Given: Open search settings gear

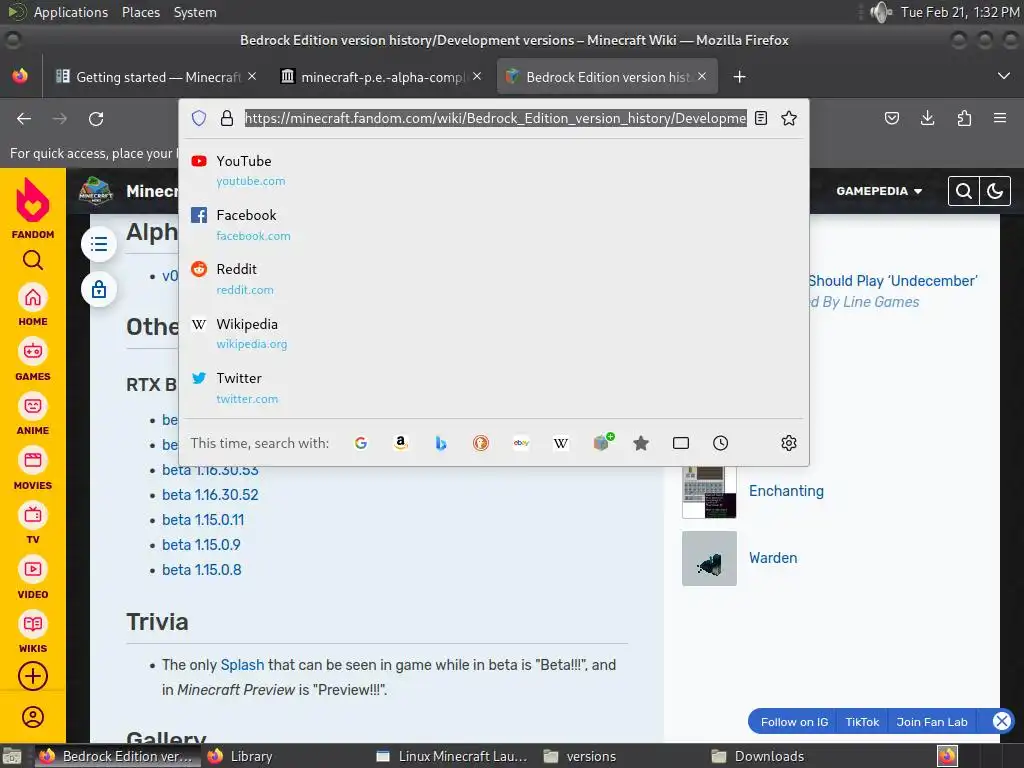Looking at the screenshot, I should 789,443.
